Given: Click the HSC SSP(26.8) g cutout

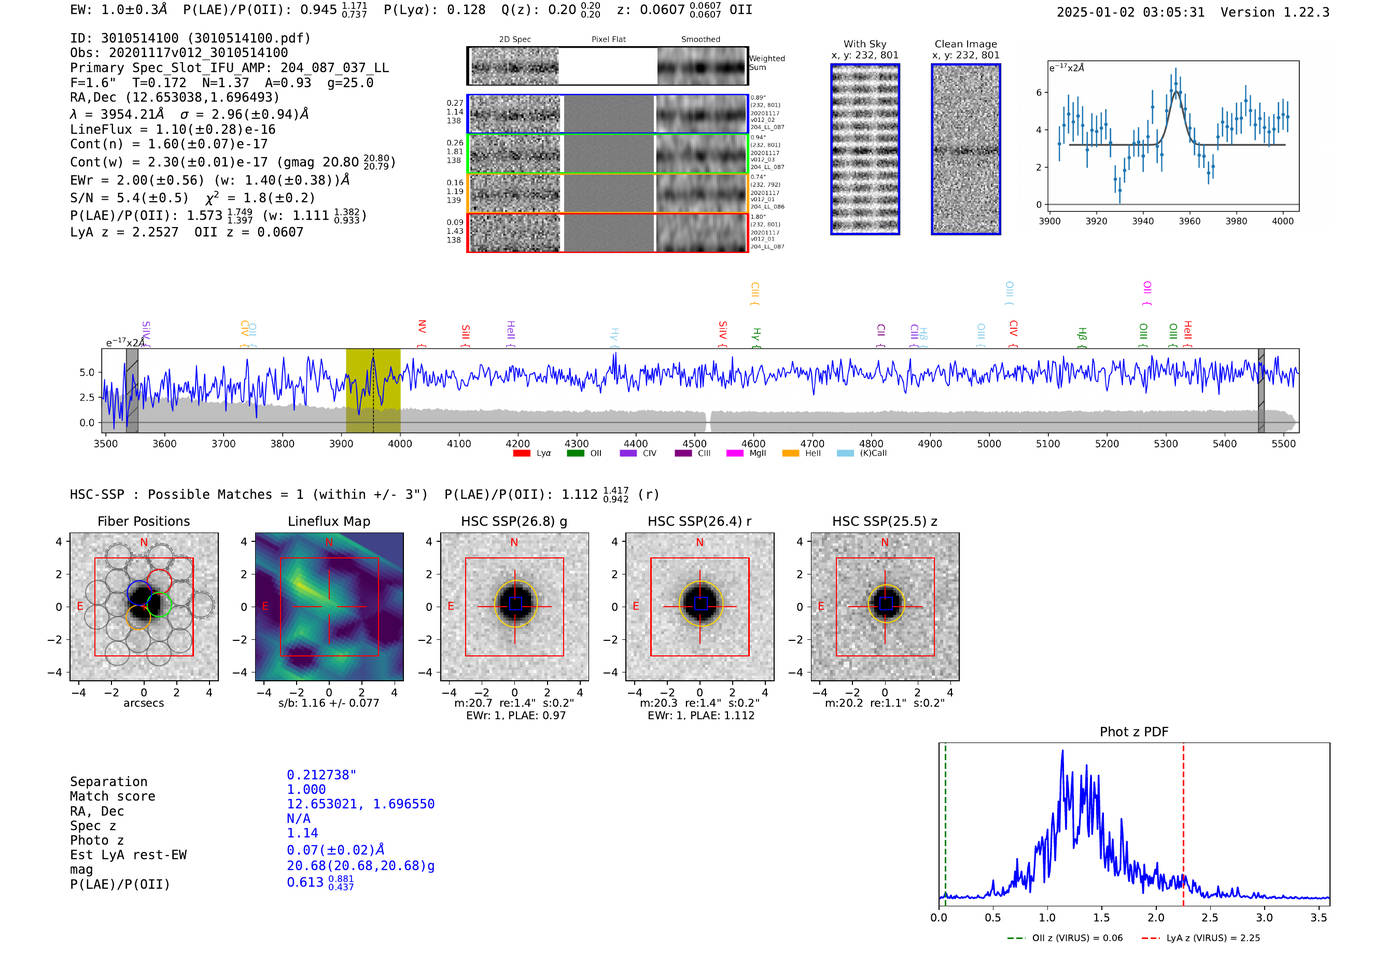Looking at the screenshot, I should [x=514, y=607].
